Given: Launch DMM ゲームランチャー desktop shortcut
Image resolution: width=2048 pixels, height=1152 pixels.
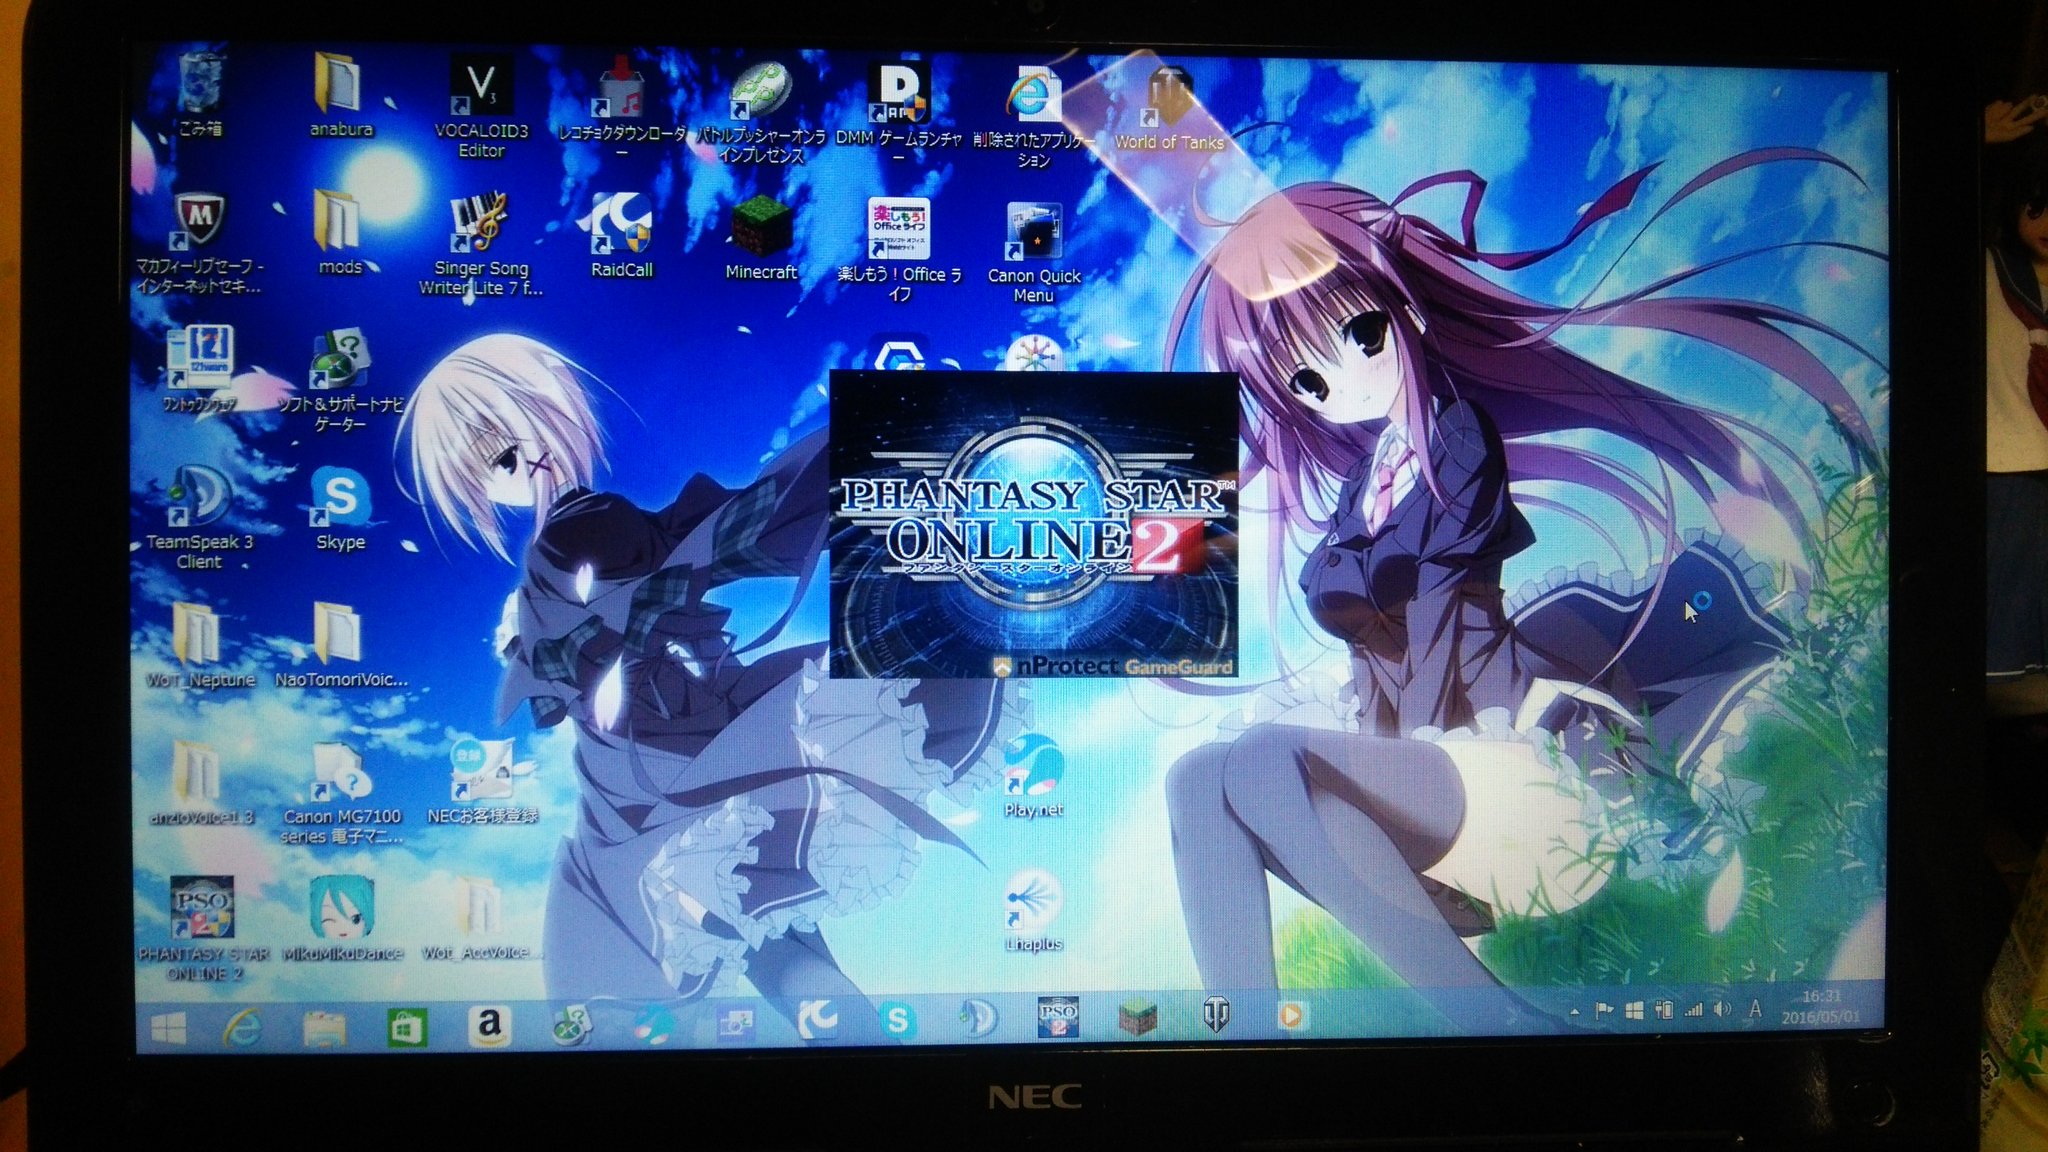Looking at the screenshot, I should [898, 113].
